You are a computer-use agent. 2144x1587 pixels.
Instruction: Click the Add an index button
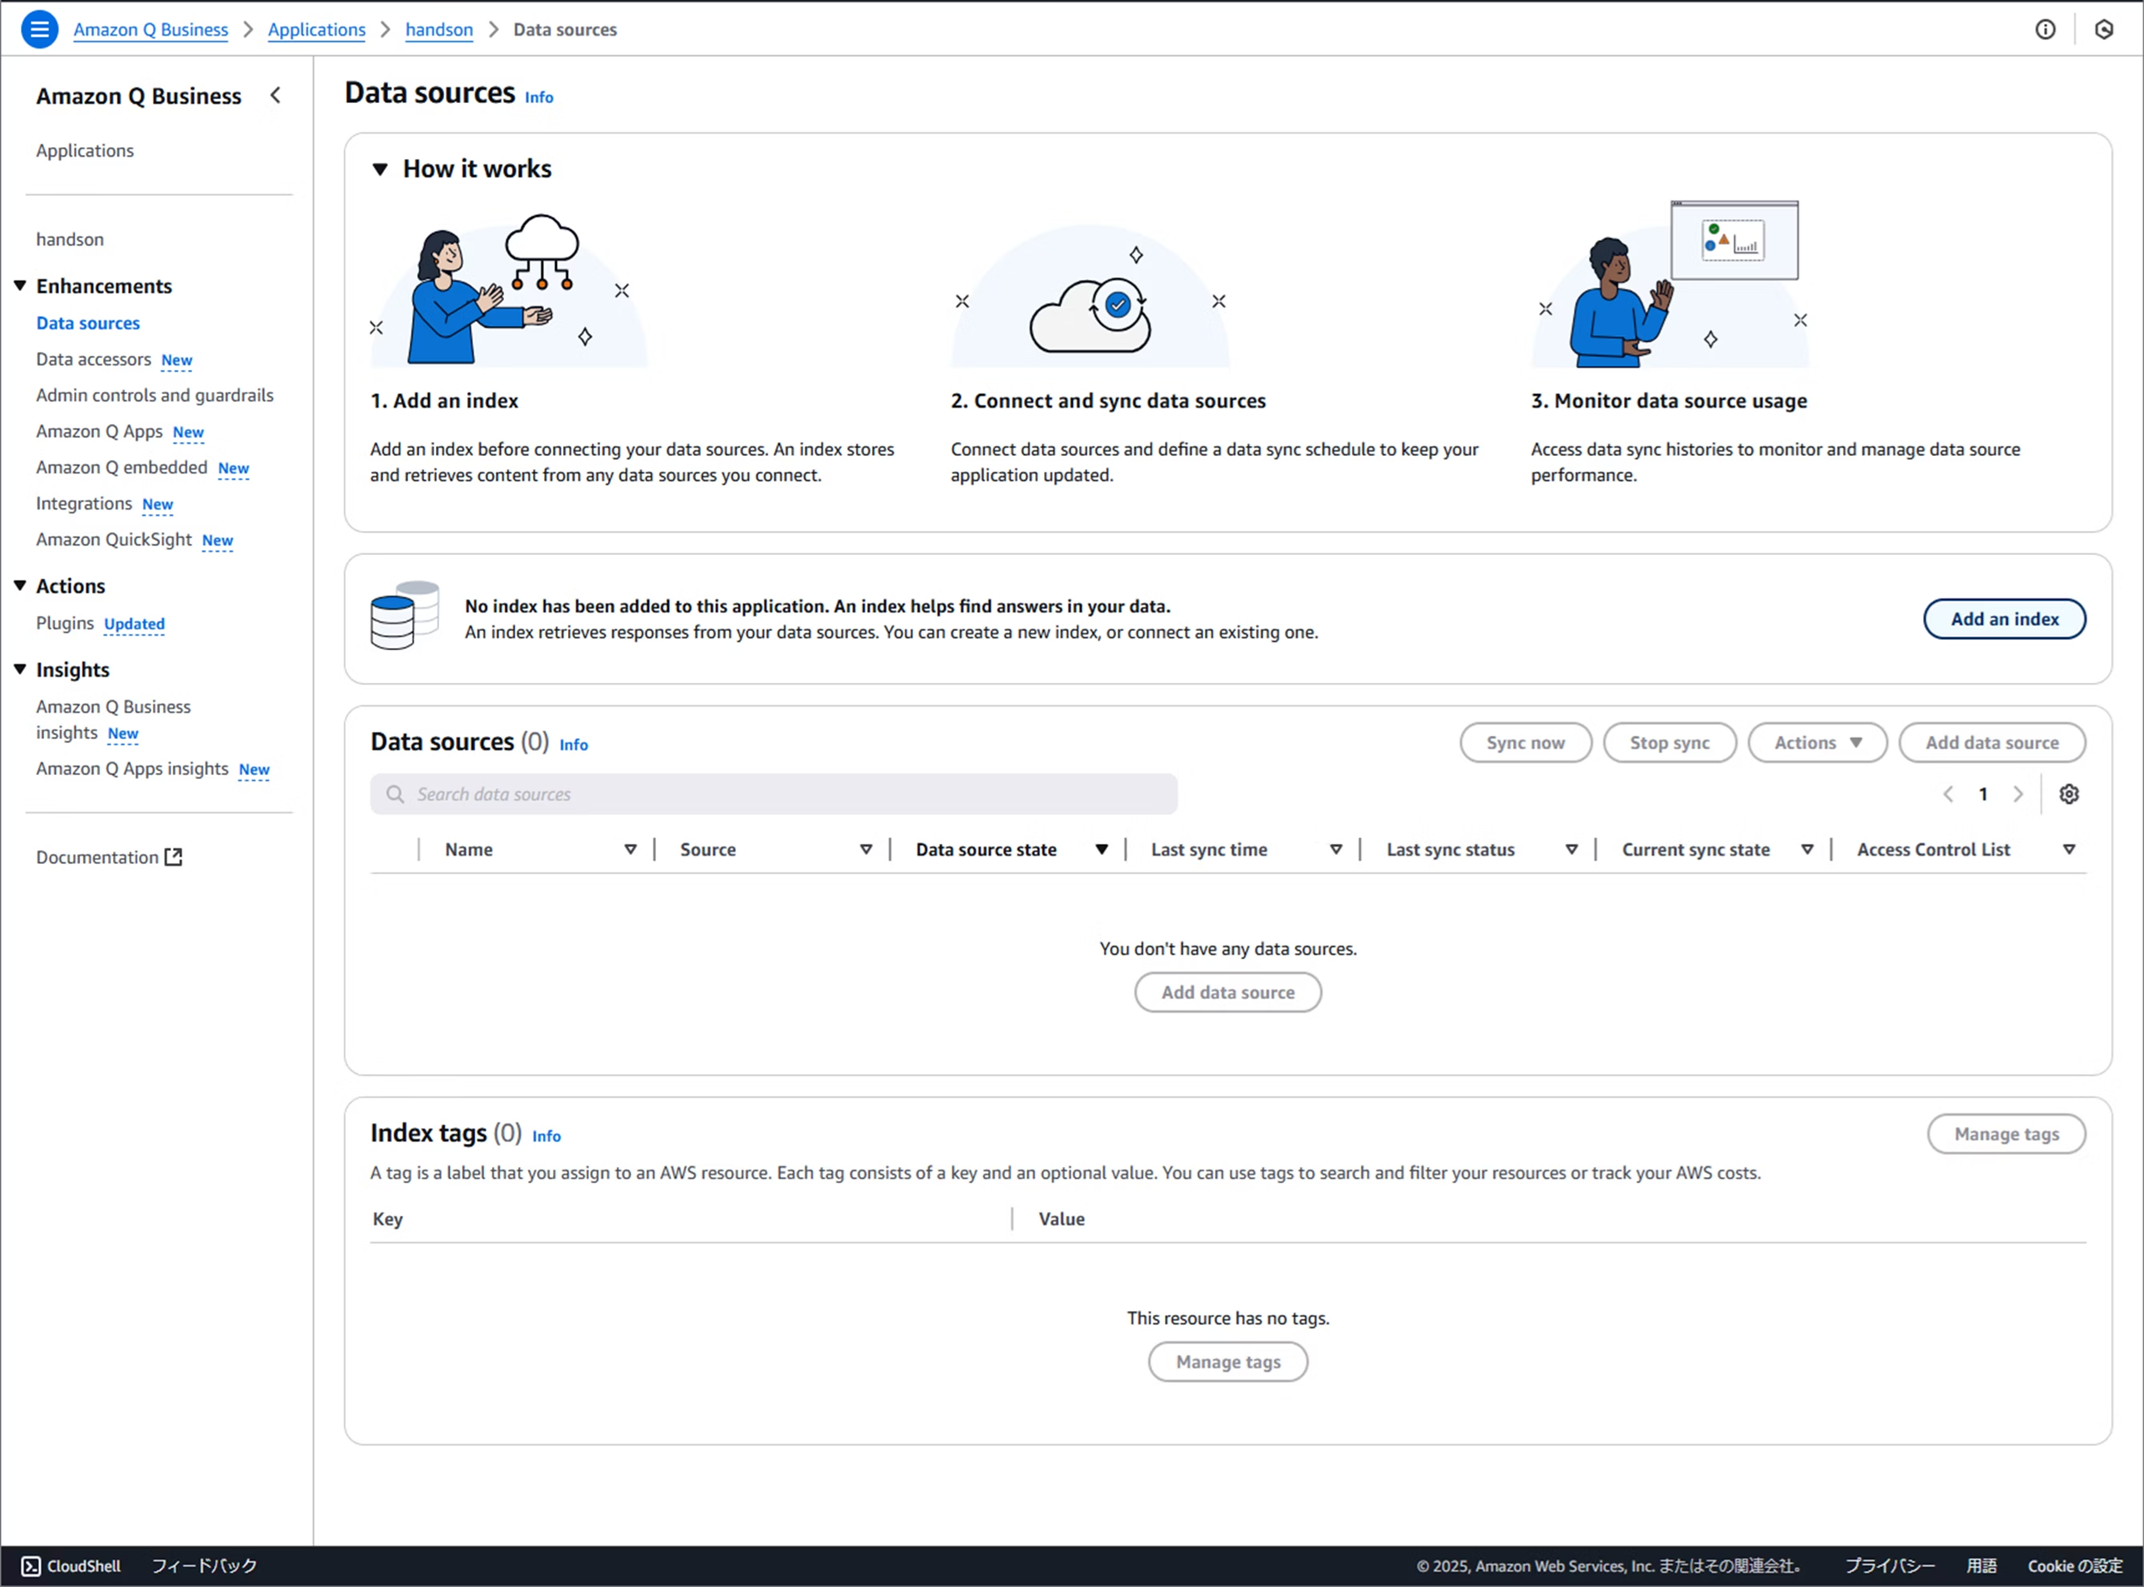point(2003,619)
